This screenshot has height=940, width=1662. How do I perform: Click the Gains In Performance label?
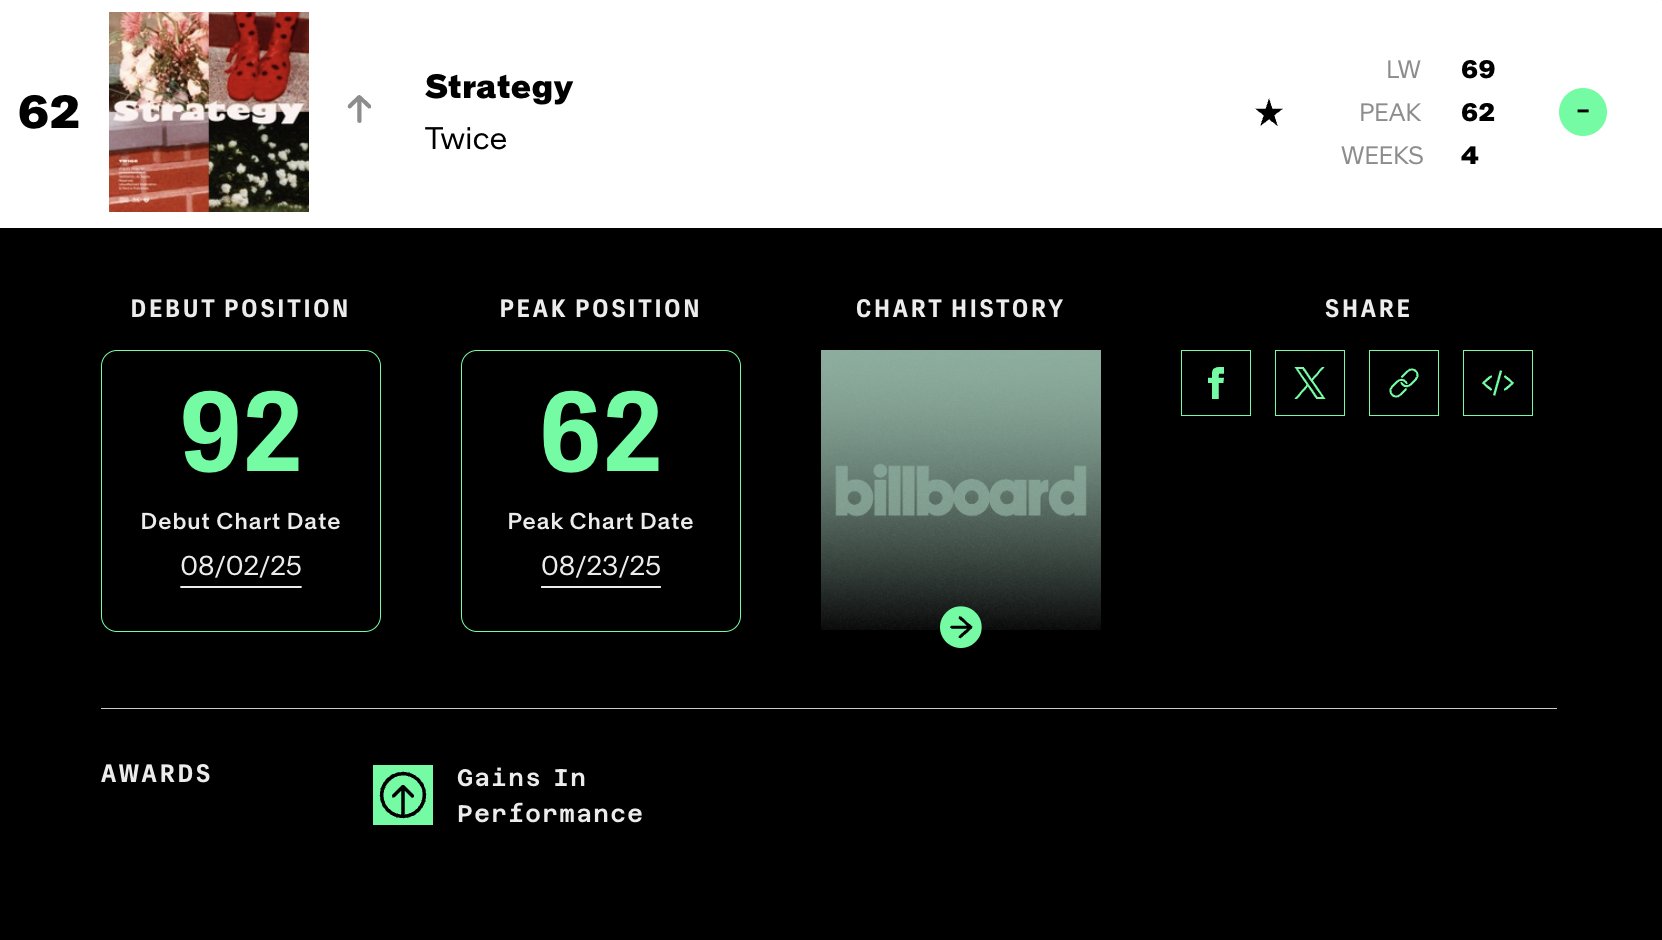click(549, 796)
